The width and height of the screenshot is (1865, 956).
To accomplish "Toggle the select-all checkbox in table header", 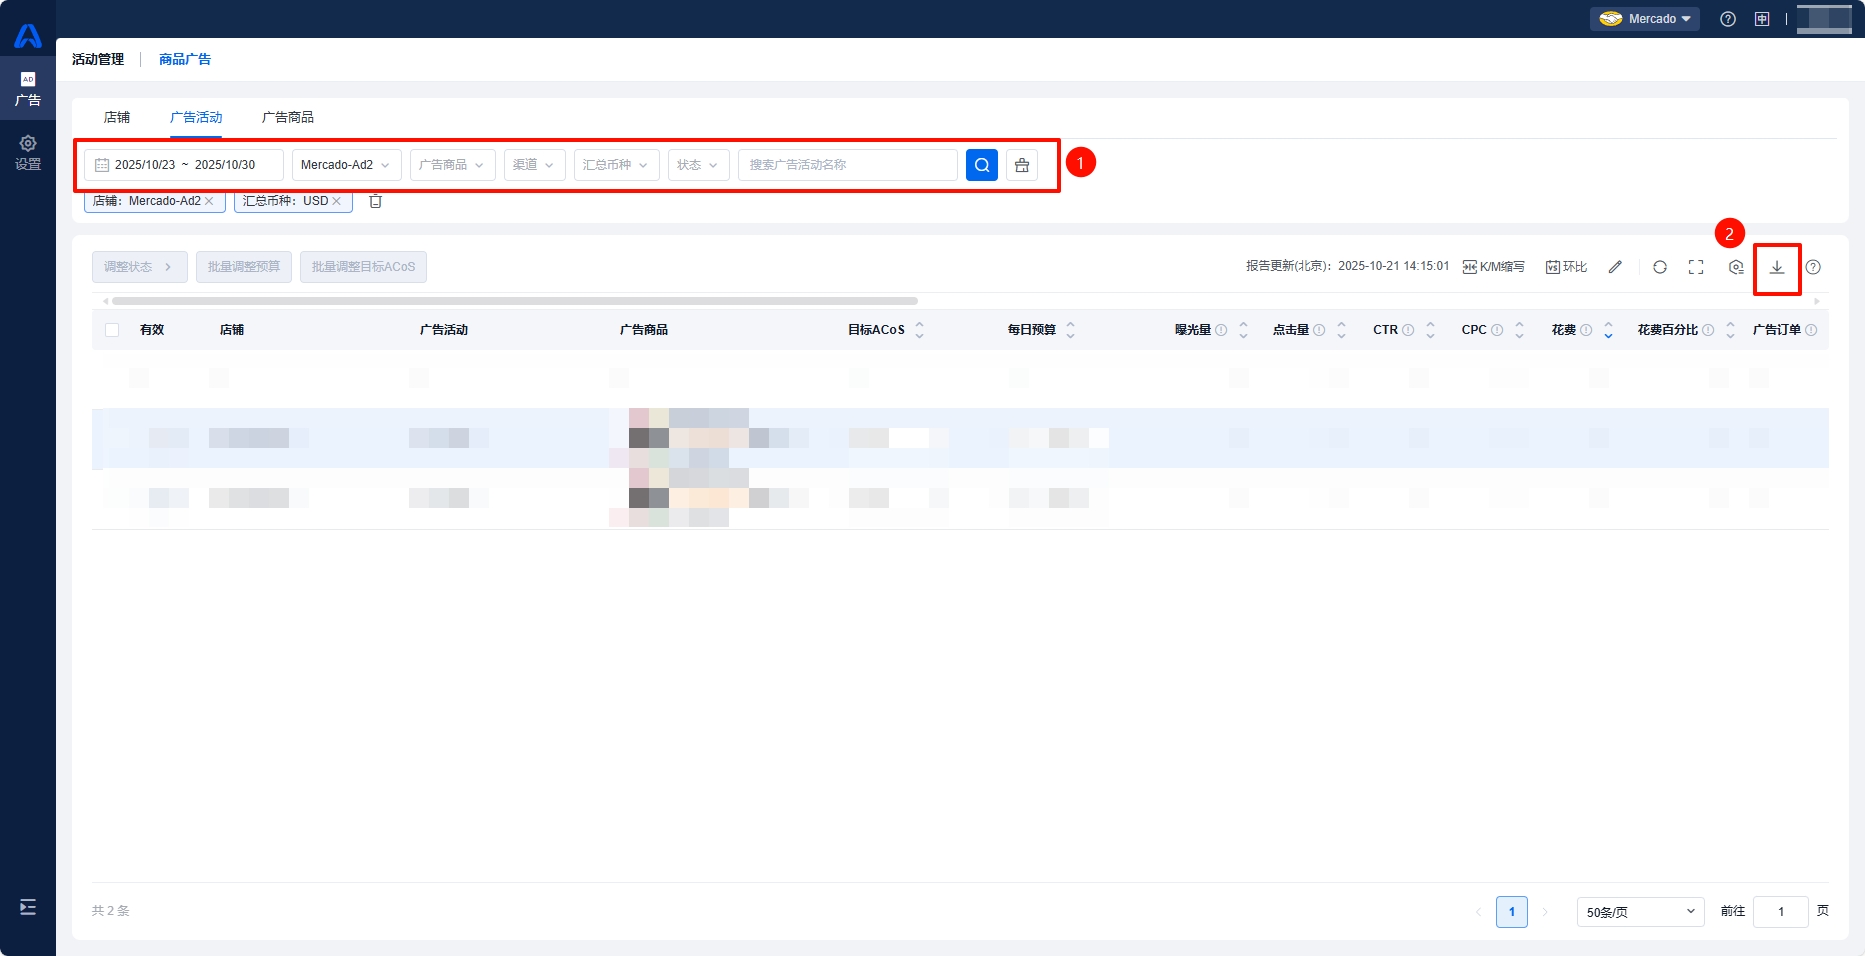I will click(112, 330).
